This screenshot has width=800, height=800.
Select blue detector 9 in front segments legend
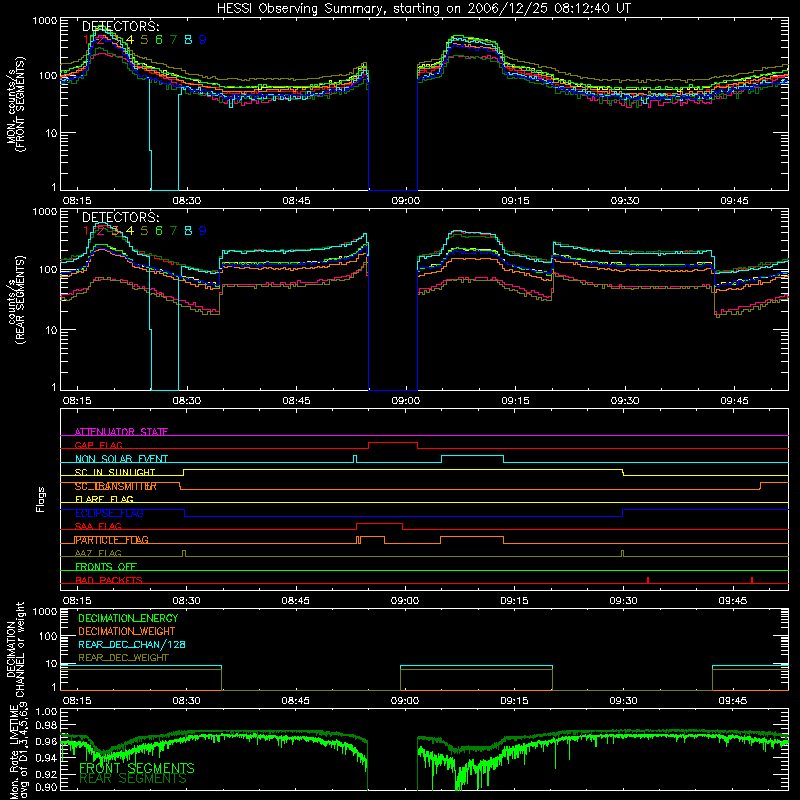pyautogui.click(x=203, y=40)
